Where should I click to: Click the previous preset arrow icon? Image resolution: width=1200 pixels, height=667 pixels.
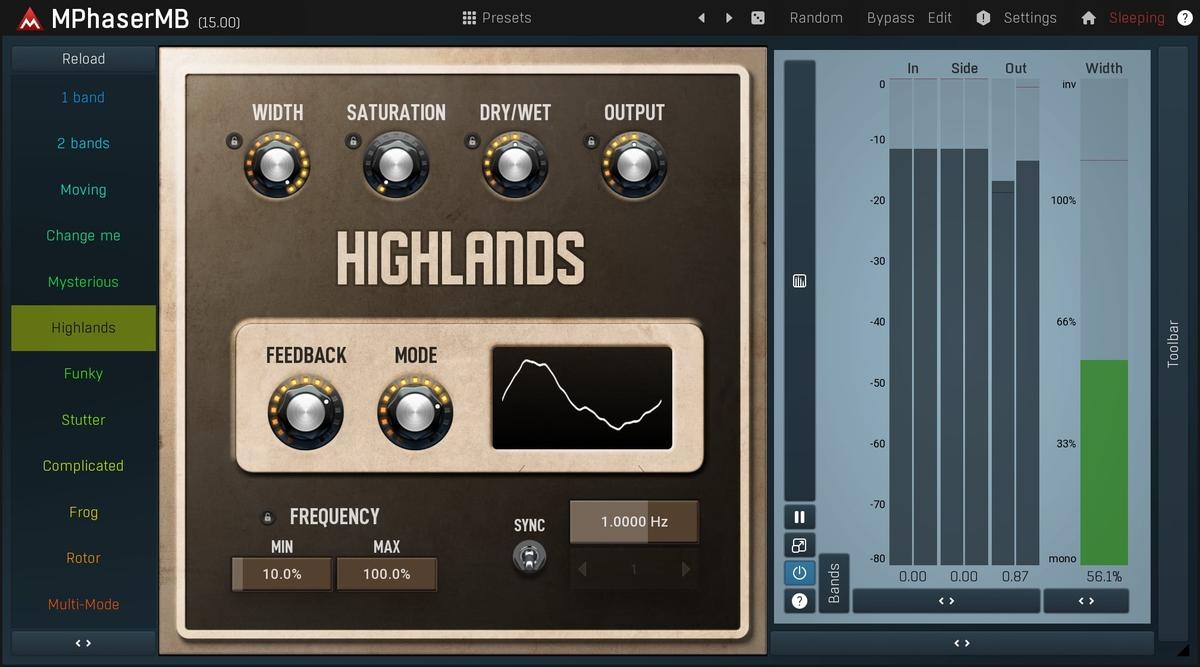tap(701, 18)
